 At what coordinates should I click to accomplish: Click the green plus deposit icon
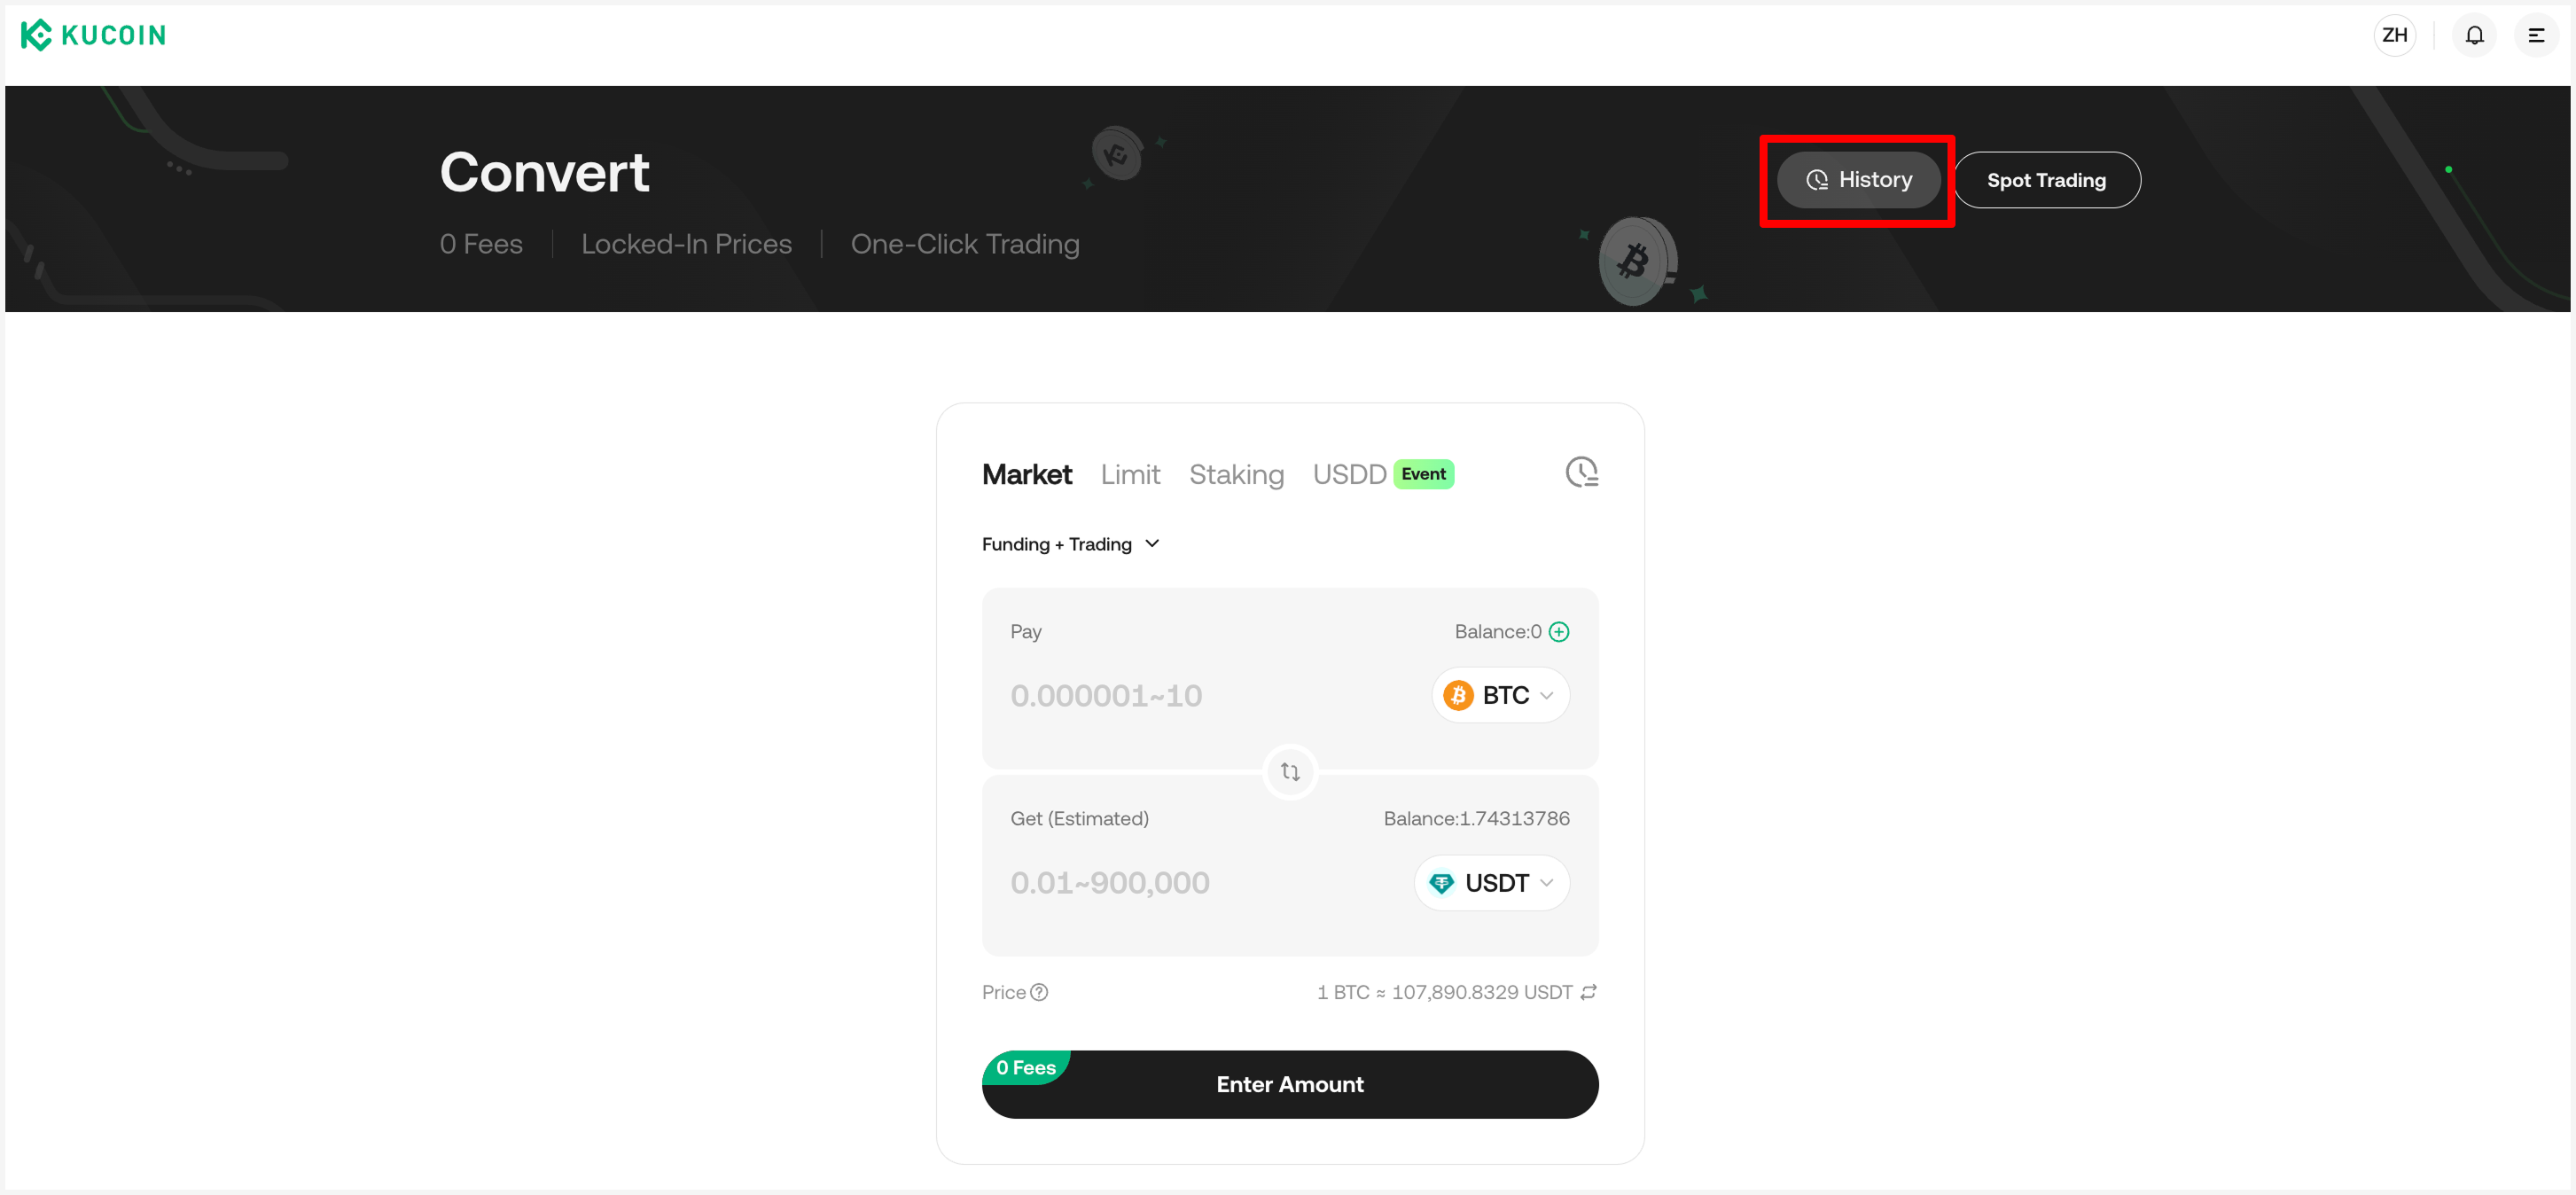[x=1558, y=632]
